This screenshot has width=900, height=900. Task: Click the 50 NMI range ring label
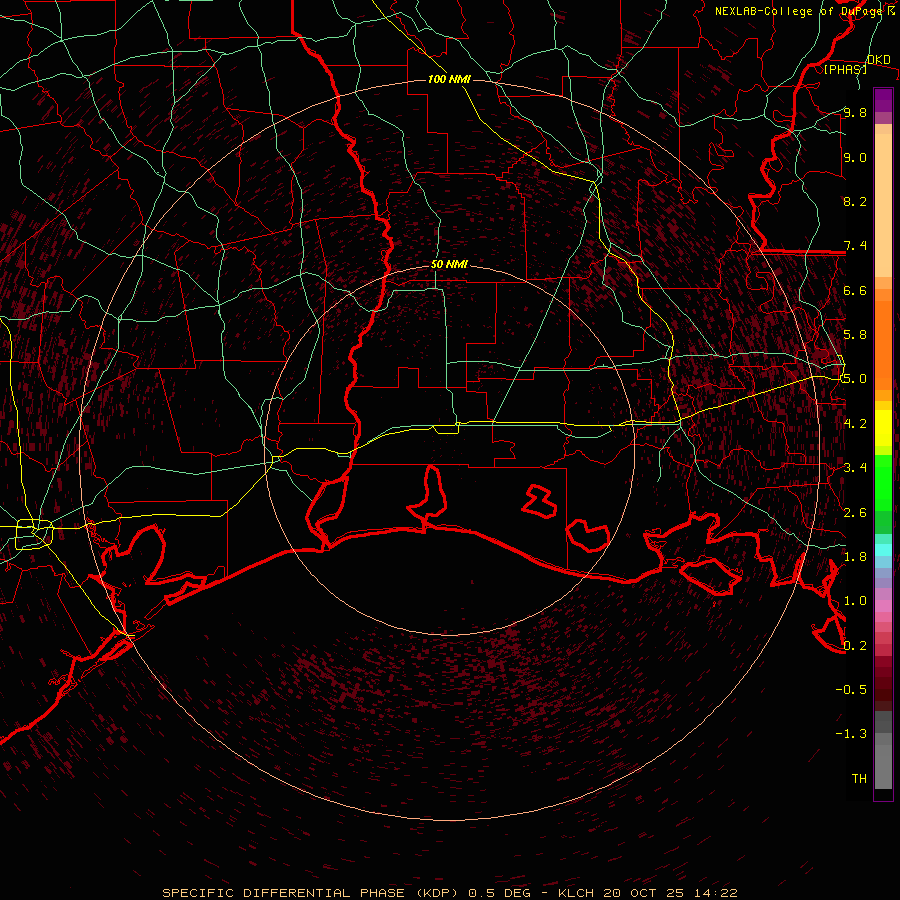[449, 265]
